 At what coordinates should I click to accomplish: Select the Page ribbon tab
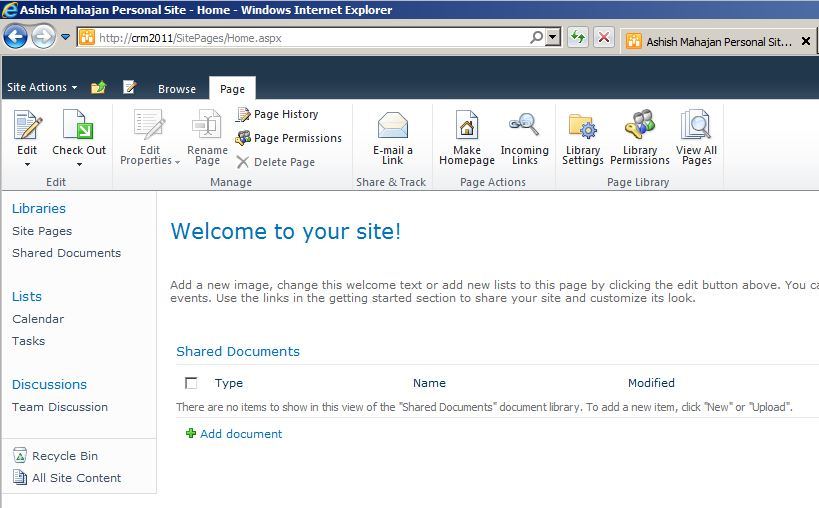click(232, 89)
